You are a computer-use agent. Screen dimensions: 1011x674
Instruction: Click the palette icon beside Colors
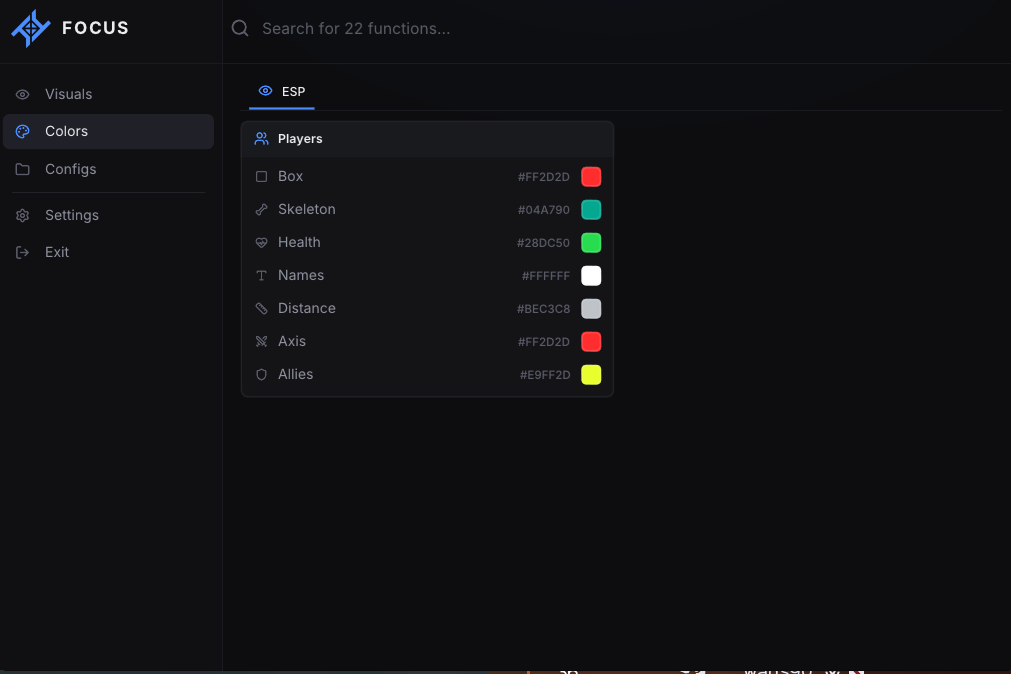(x=23, y=132)
